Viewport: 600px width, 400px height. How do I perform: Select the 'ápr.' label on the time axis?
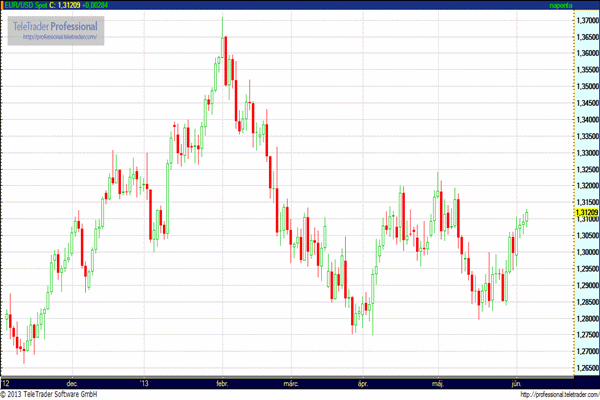364,383
